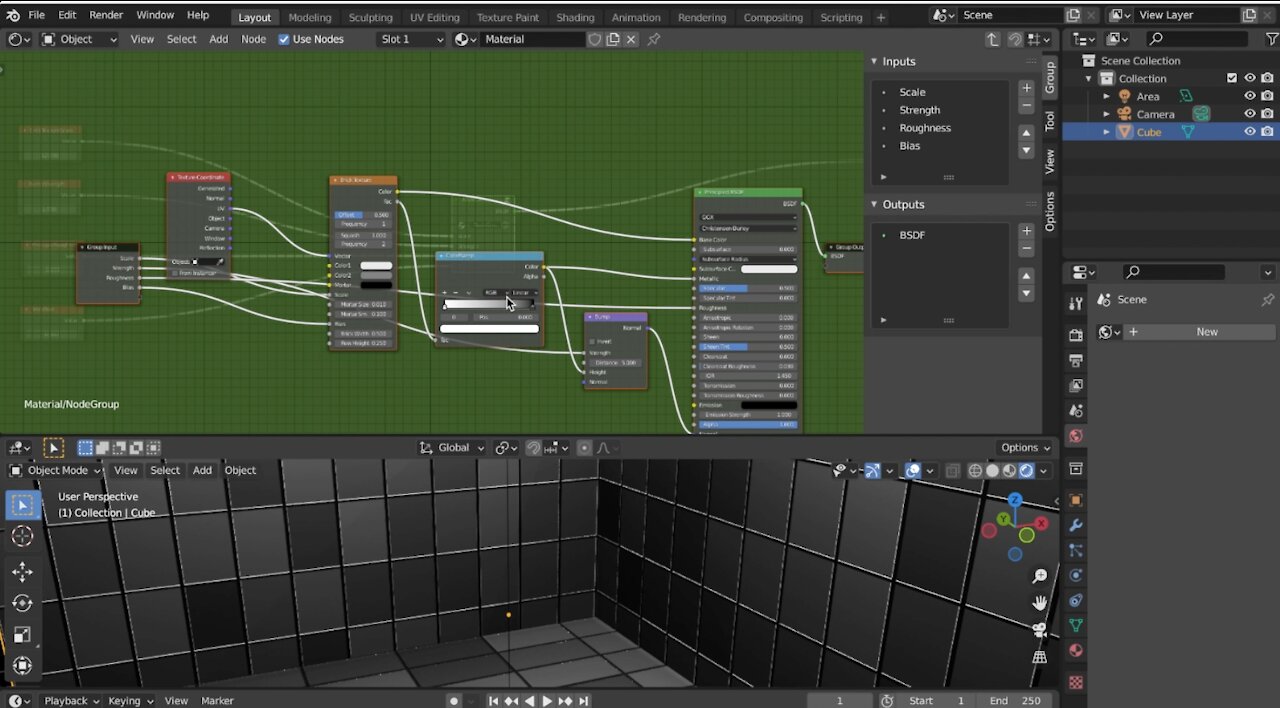Open the Object Data properties tab
The height and width of the screenshot is (708, 1280).
[1076, 625]
